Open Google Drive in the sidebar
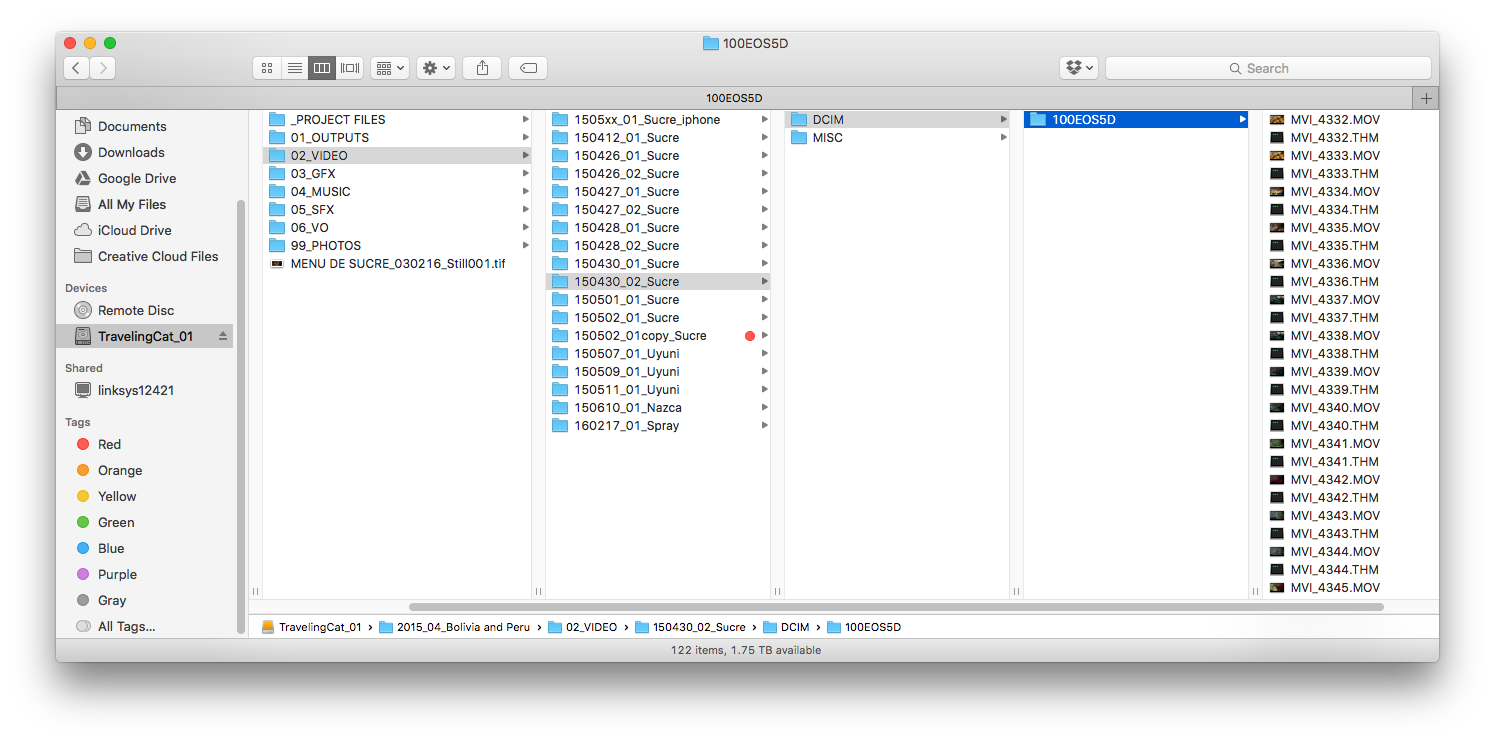Image resolution: width=1495 pixels, height=742 pixels. tap(137, 178)
